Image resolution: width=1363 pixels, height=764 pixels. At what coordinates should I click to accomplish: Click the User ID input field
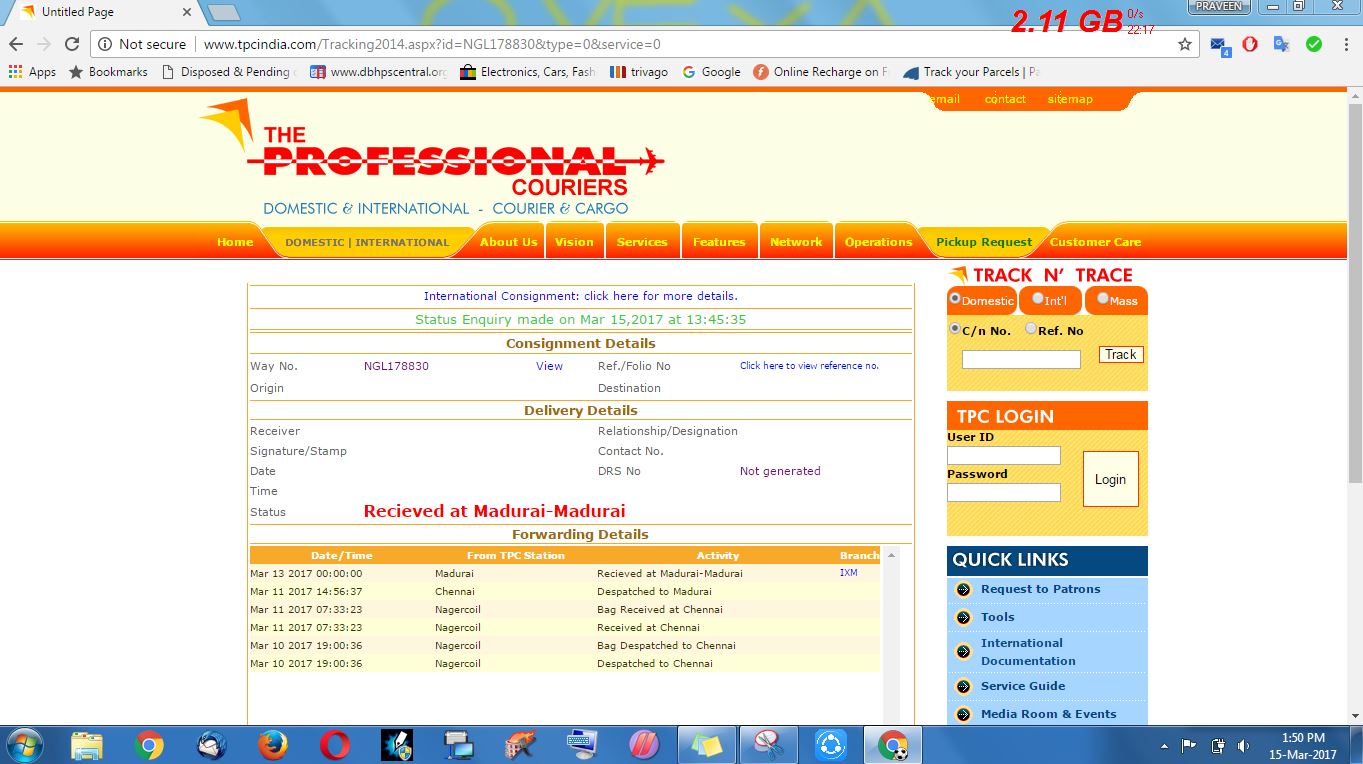(x=1003, y=456)
